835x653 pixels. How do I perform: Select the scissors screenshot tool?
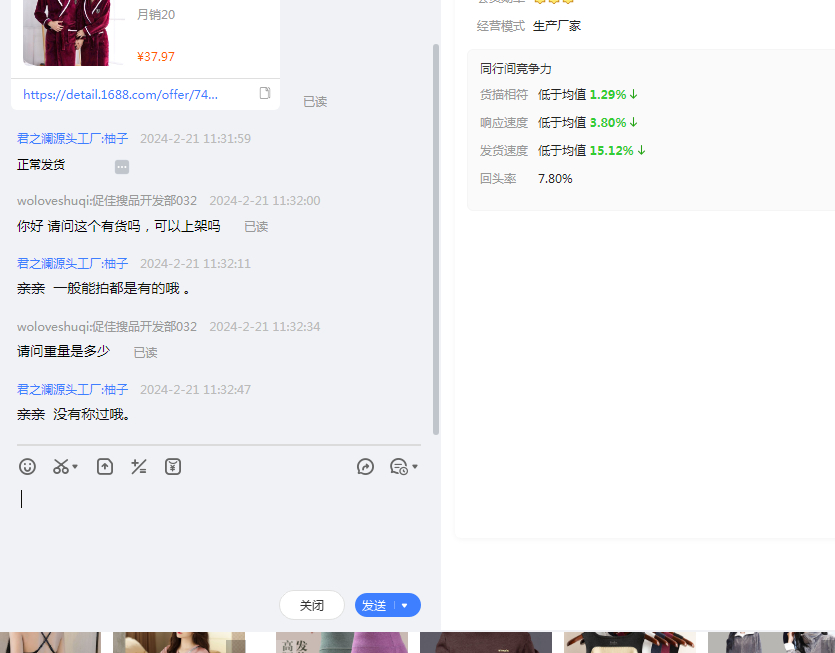[x=60, y=467]
